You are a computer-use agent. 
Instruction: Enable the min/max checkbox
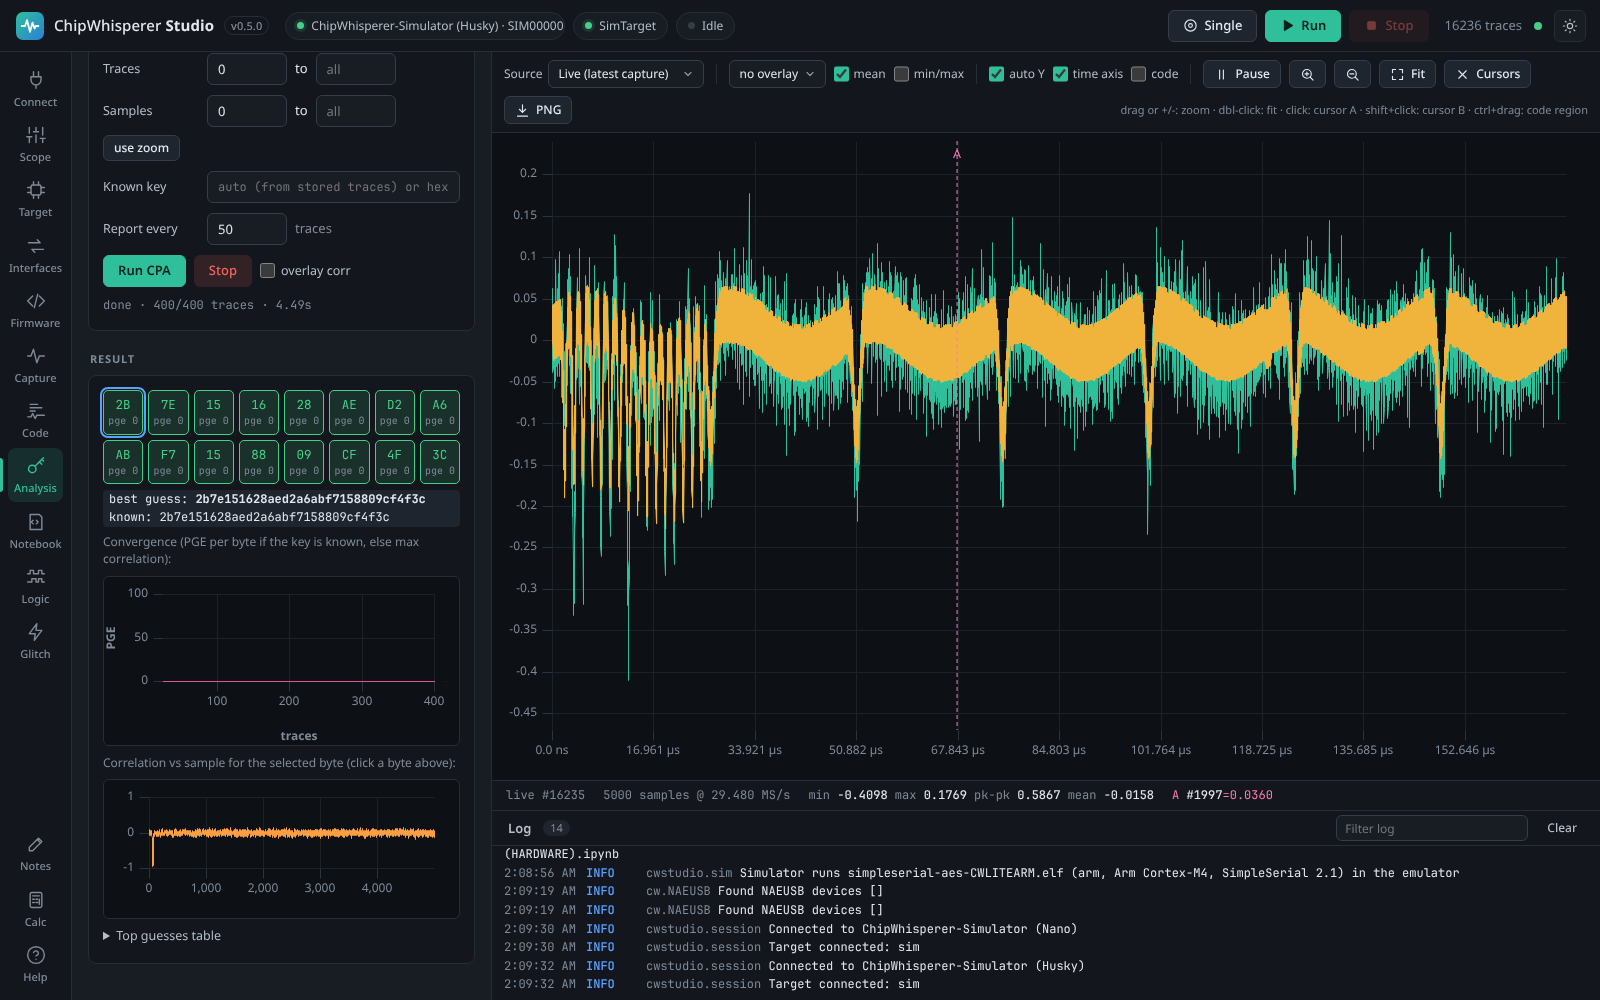901,74
